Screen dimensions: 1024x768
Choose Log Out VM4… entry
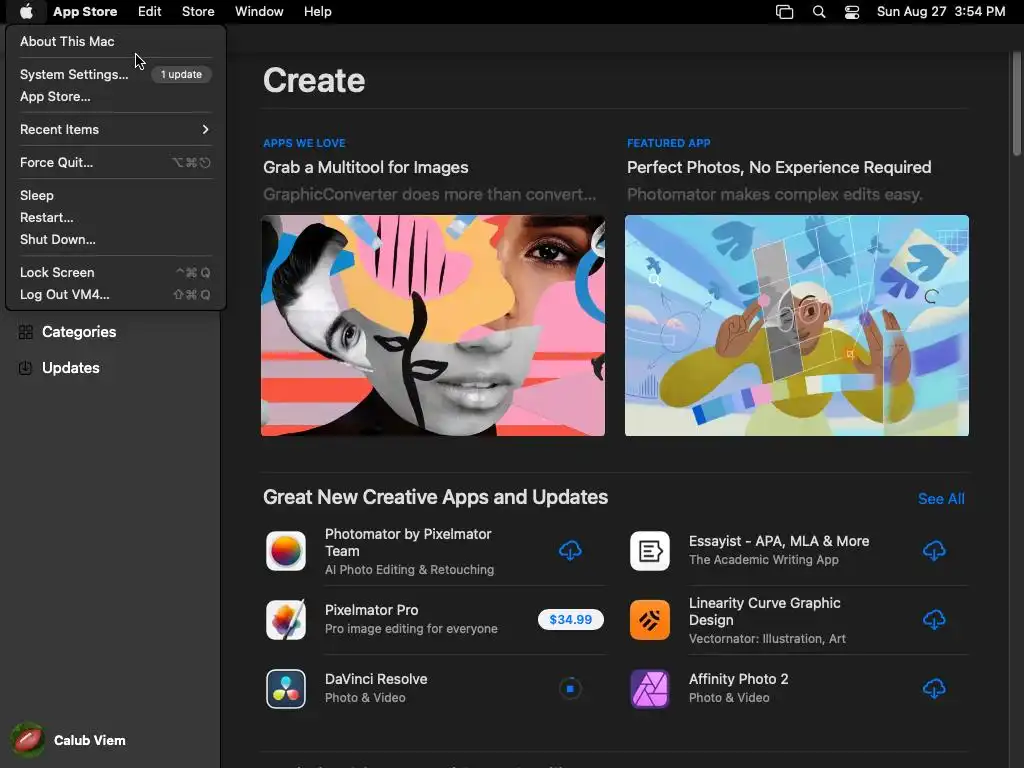coord(116,295)
